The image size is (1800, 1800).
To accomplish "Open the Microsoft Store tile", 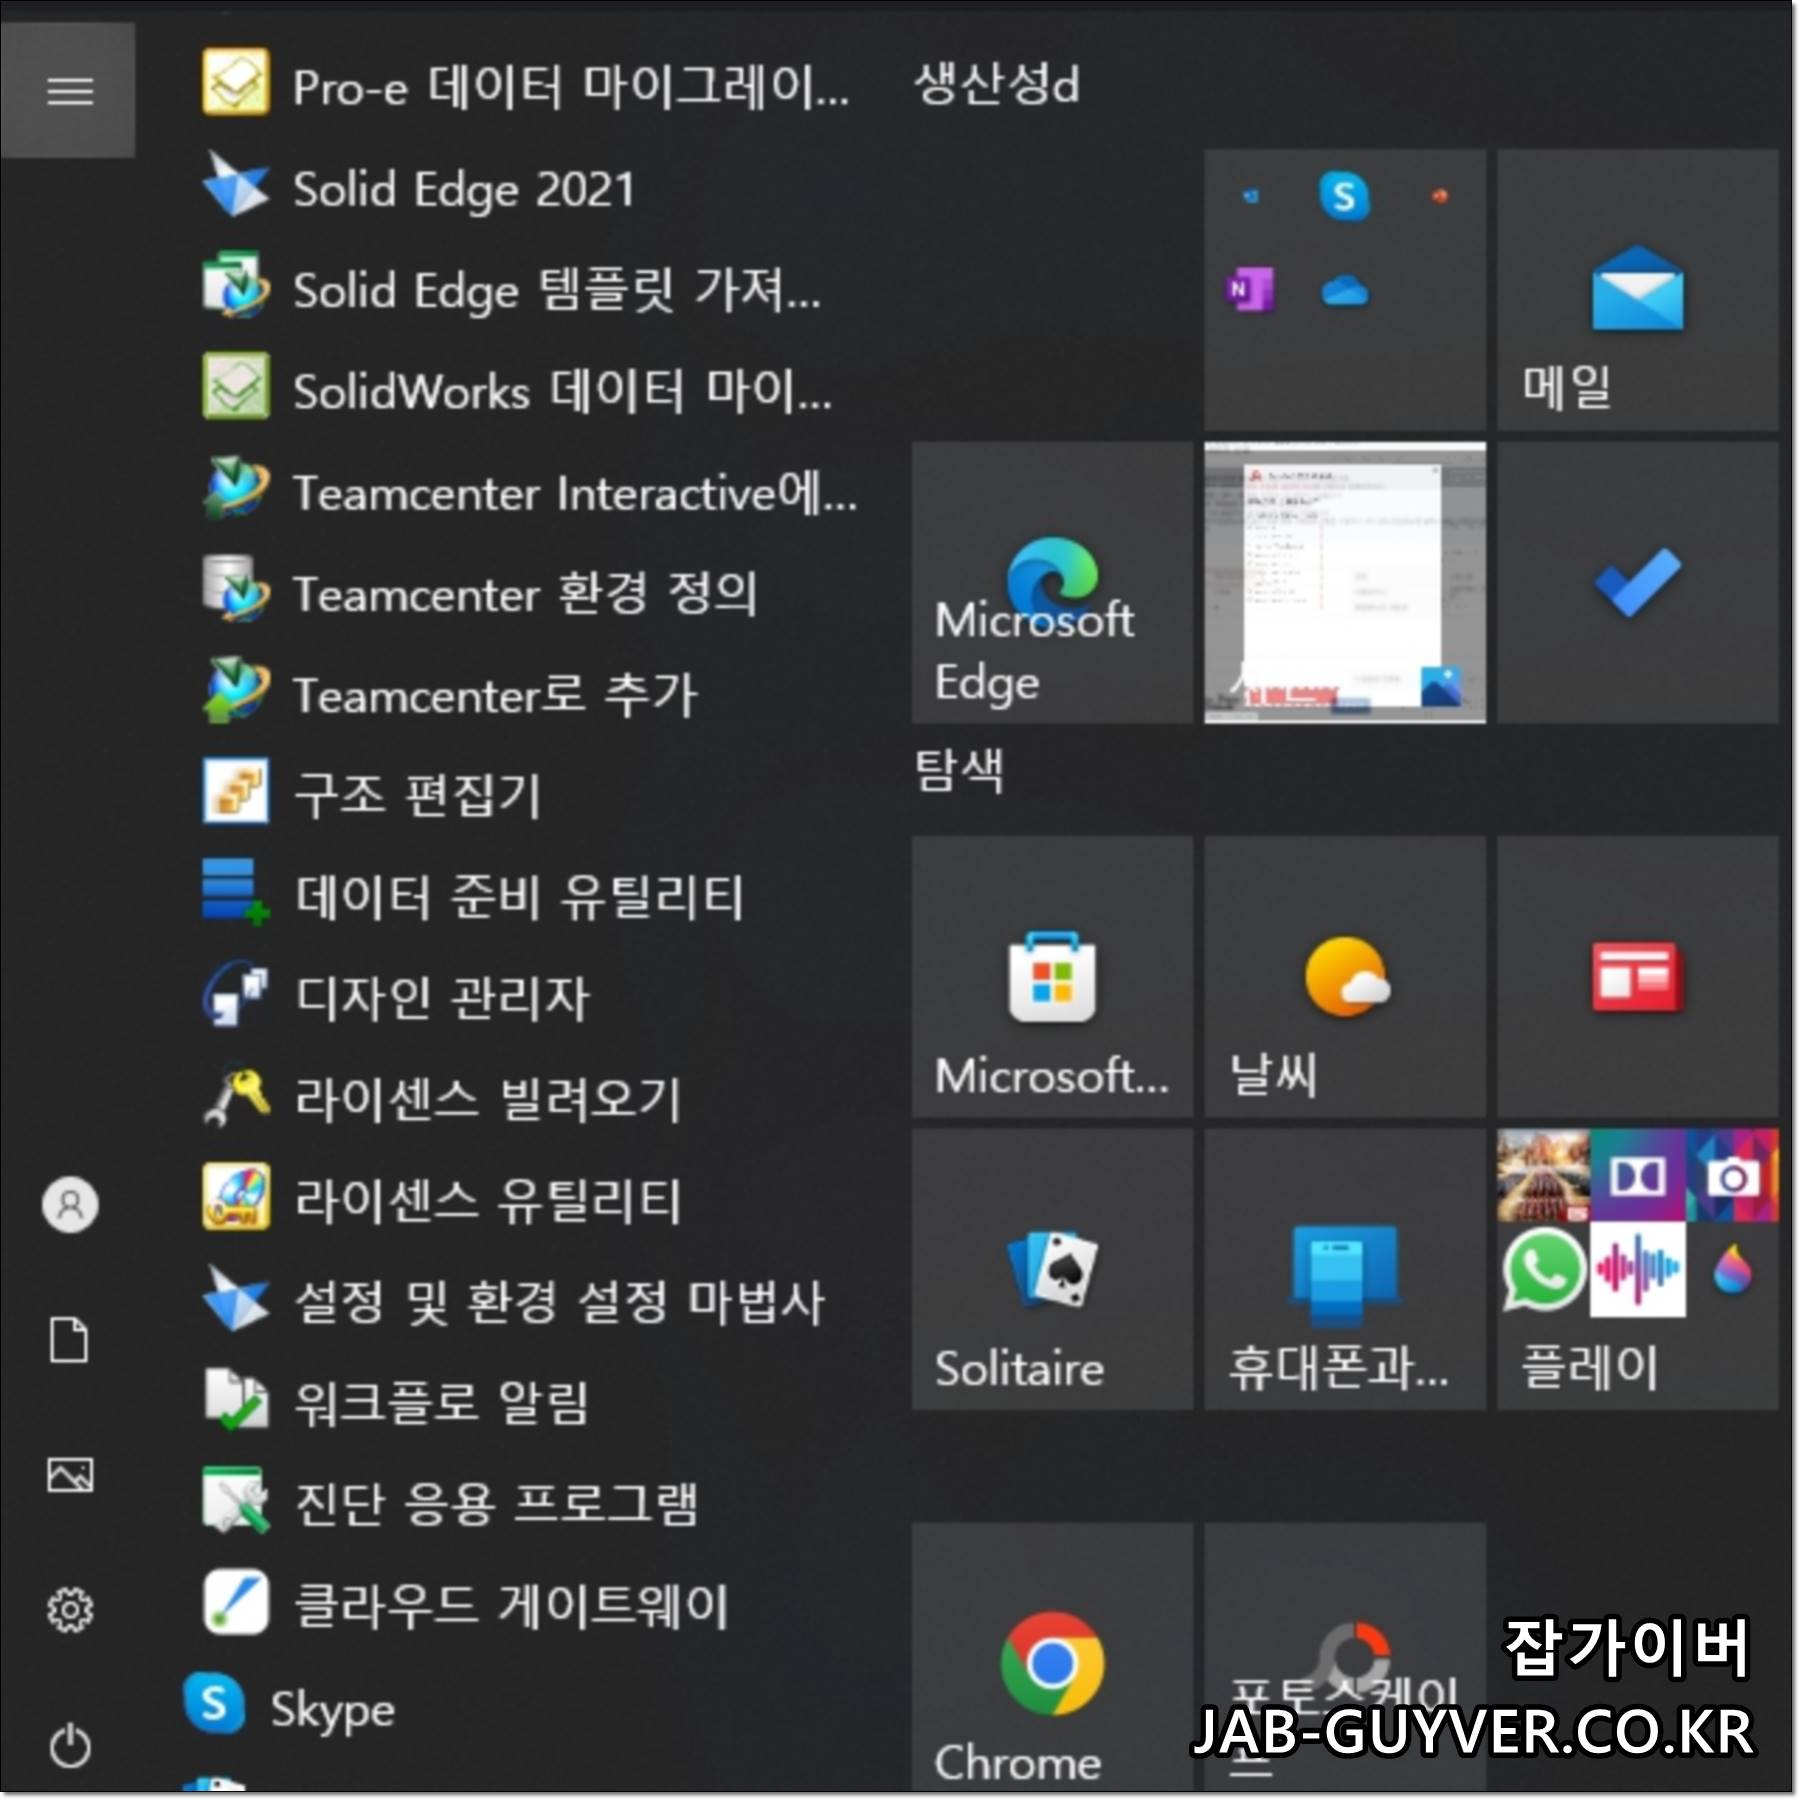I will (1052, 977).
